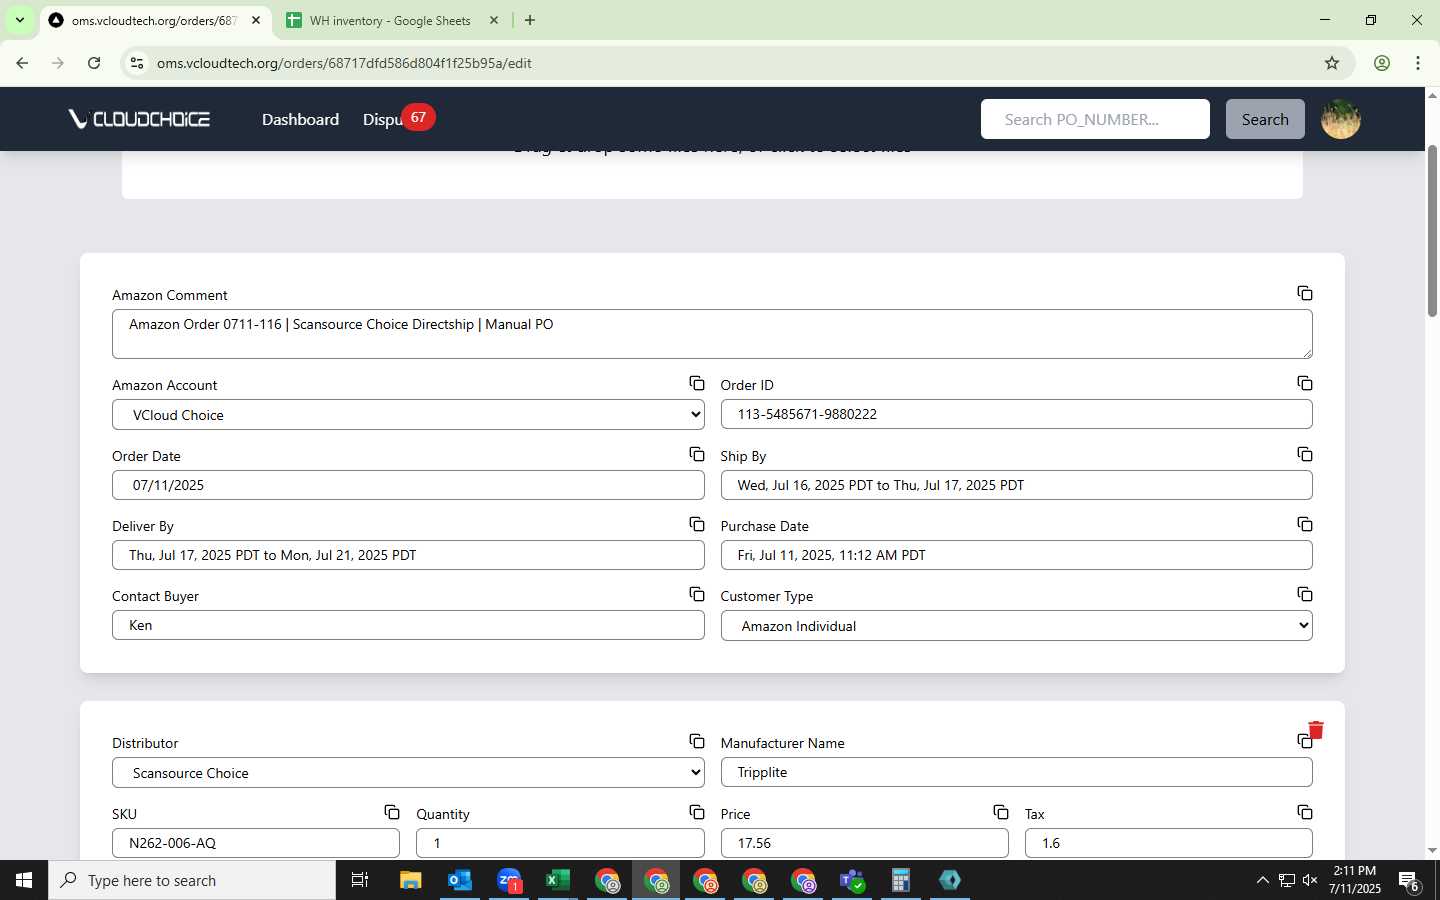Click the Manufacturer Name field

point(1016,772)
